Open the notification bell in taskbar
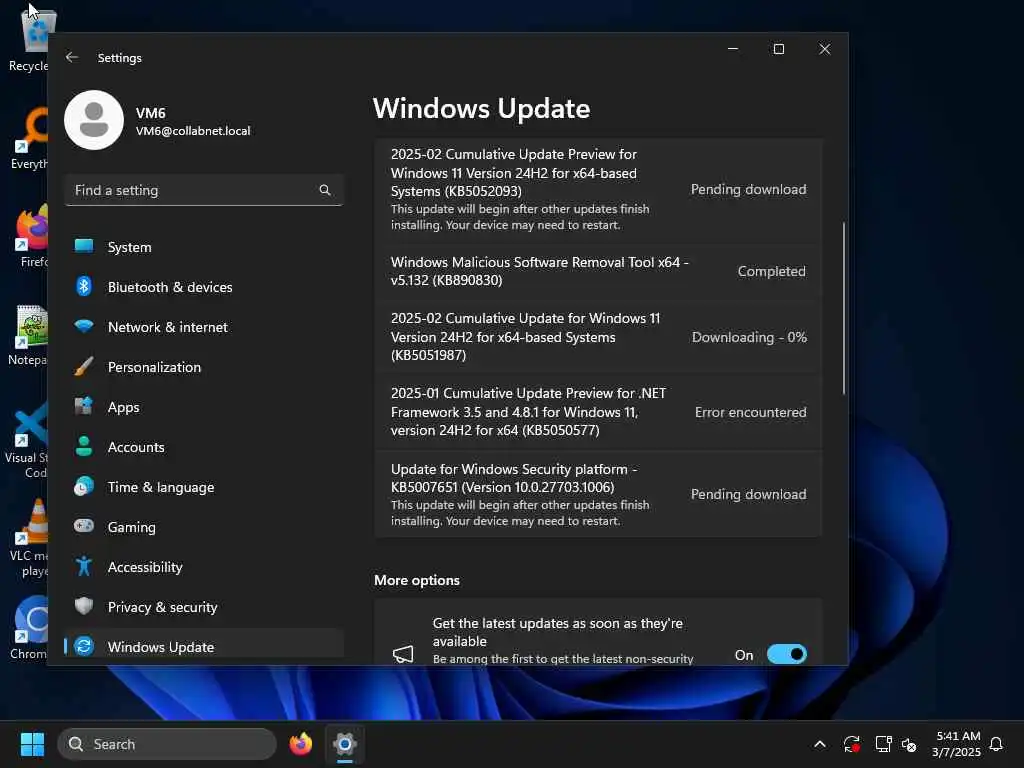 [x=996, y=744]
